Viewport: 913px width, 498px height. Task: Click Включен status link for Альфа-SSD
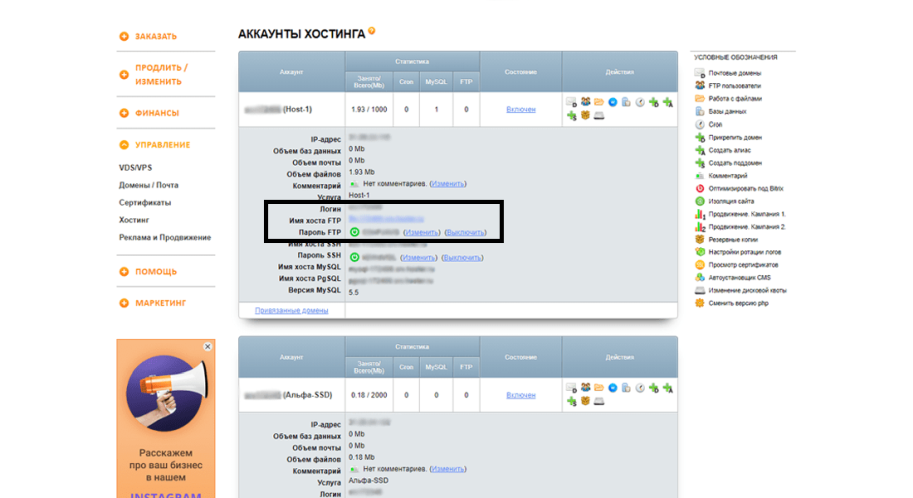pyautogui.click(x=521, y=395)
